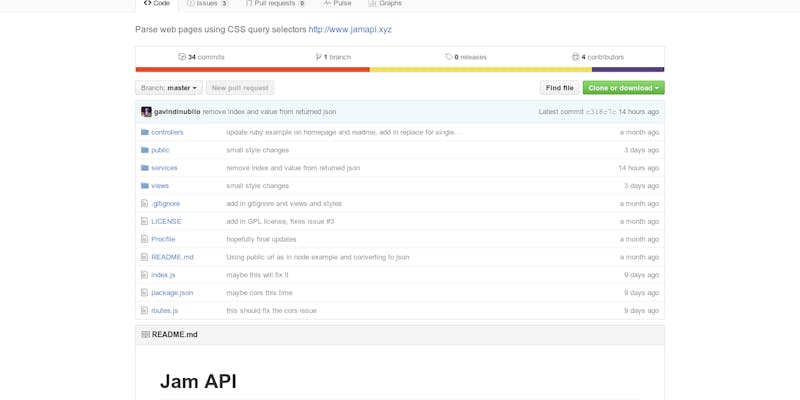Click the branch fork icon
This screenshot has width=800, height=400.
[319, 57]
